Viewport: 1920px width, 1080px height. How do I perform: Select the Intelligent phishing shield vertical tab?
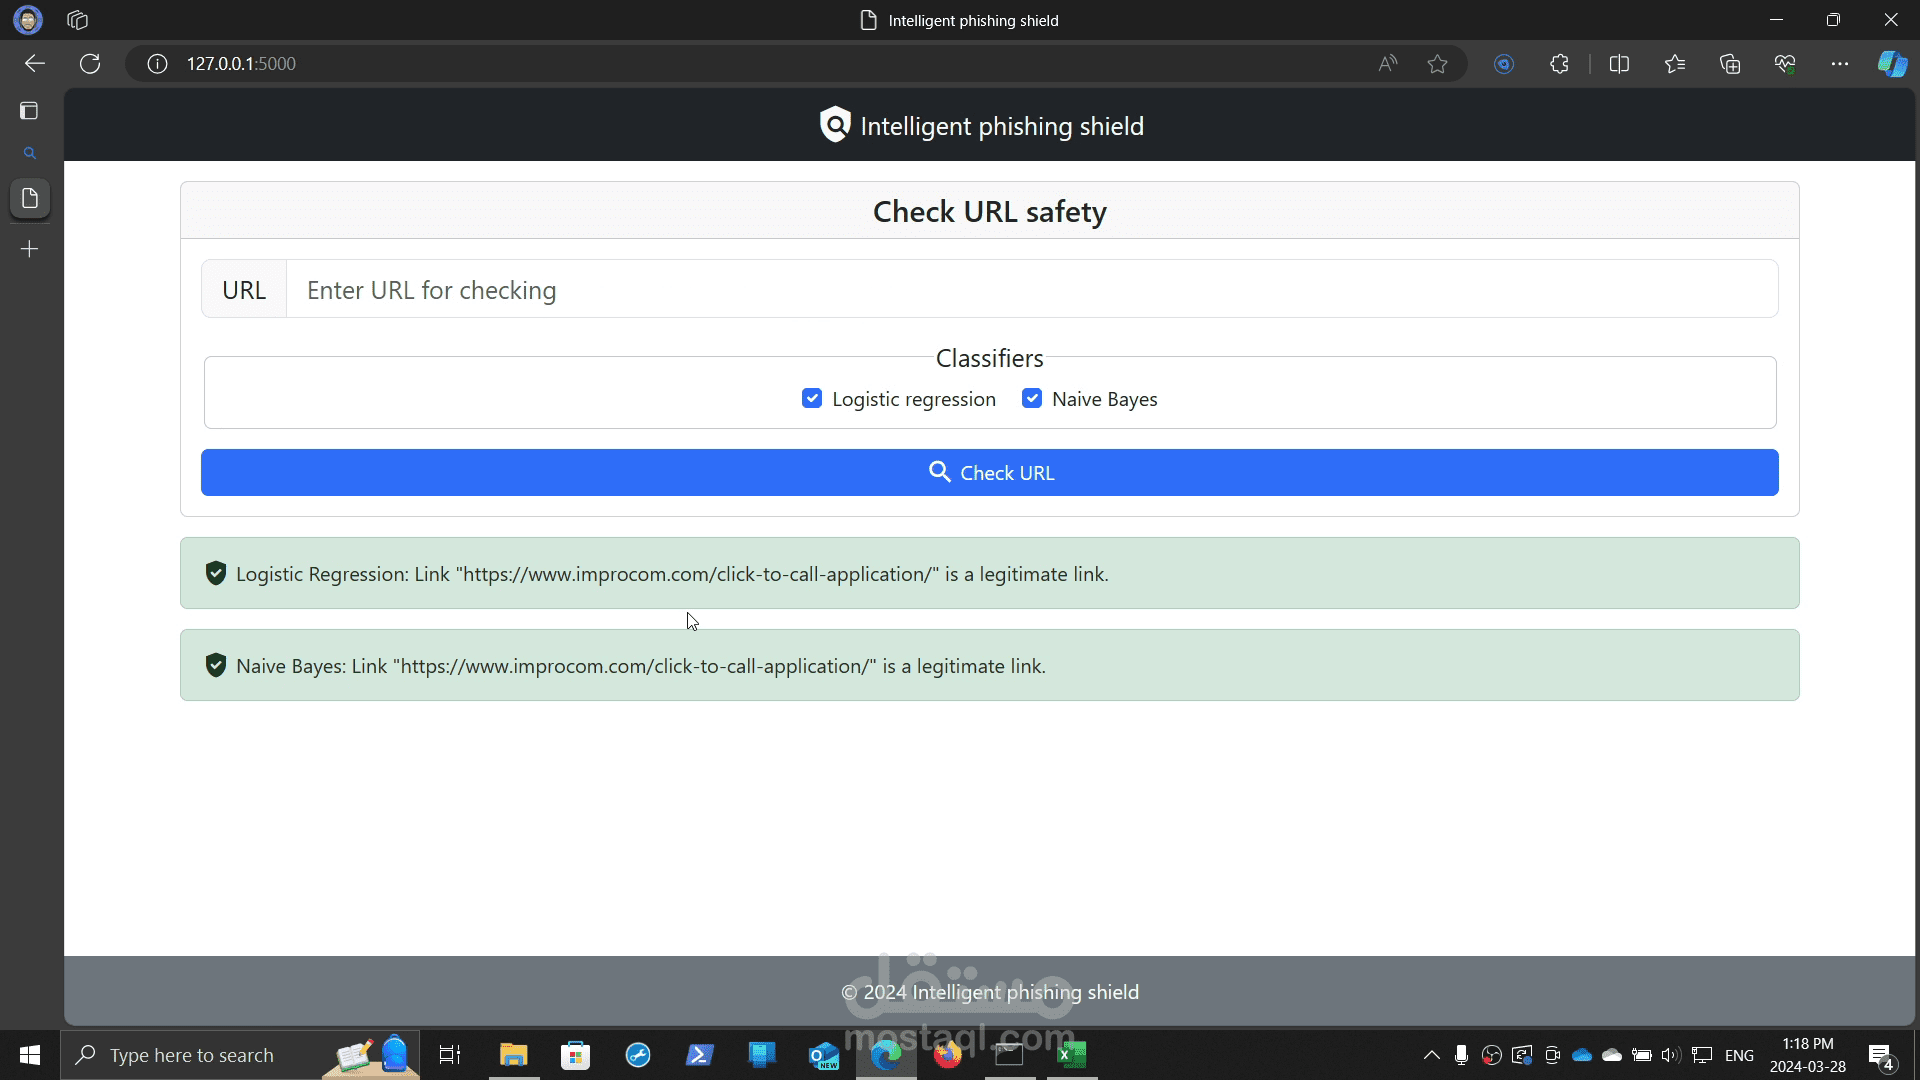(x=30, y=198)
